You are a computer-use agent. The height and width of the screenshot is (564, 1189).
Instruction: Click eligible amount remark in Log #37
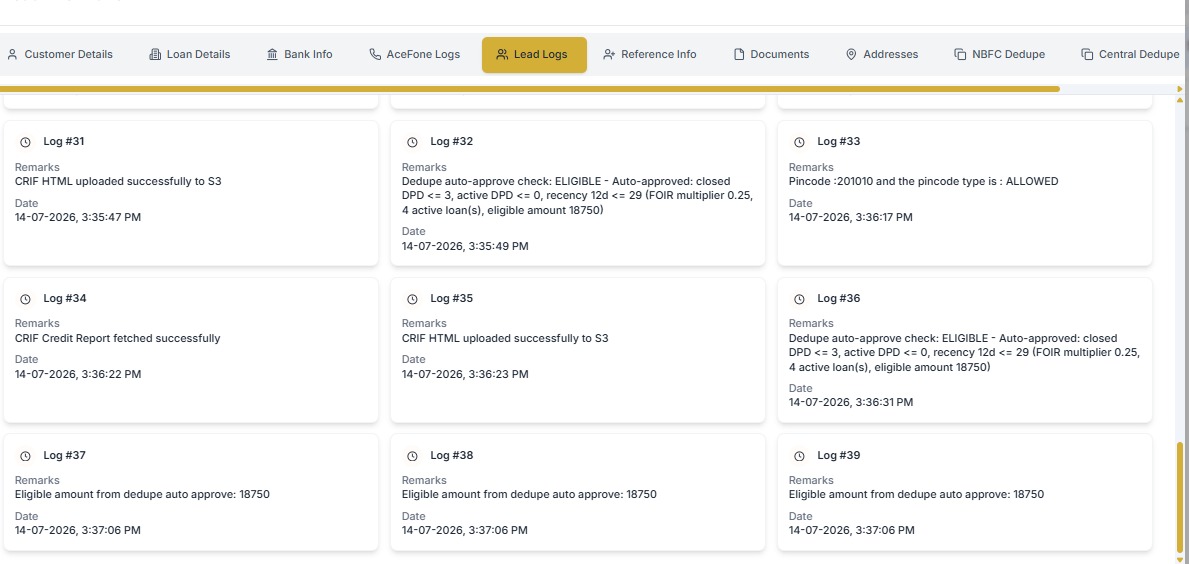click(143, 495)
